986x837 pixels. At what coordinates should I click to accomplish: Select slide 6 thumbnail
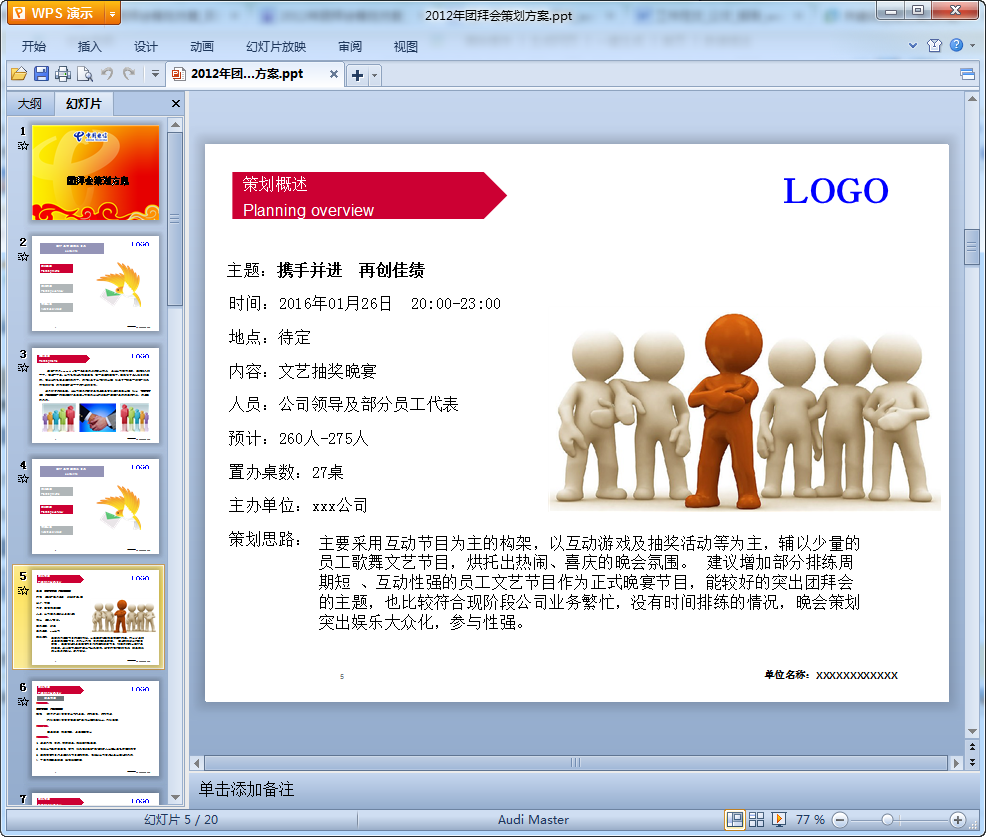click(x=96, y=728)
